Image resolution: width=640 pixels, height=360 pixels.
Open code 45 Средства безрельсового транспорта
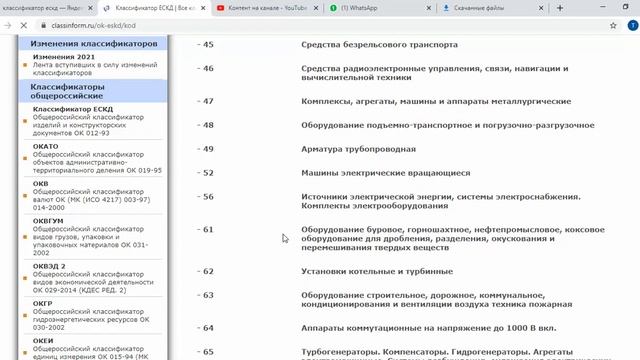pyautogui.click(x=379, y=44)
